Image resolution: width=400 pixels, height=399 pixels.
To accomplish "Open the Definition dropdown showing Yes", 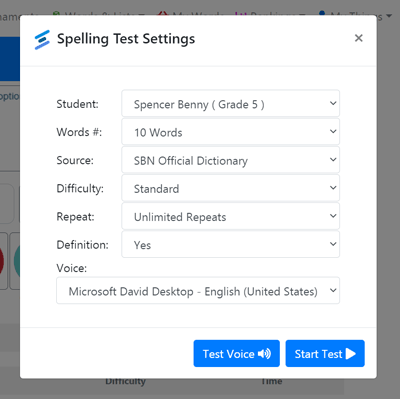I will 231,245.
